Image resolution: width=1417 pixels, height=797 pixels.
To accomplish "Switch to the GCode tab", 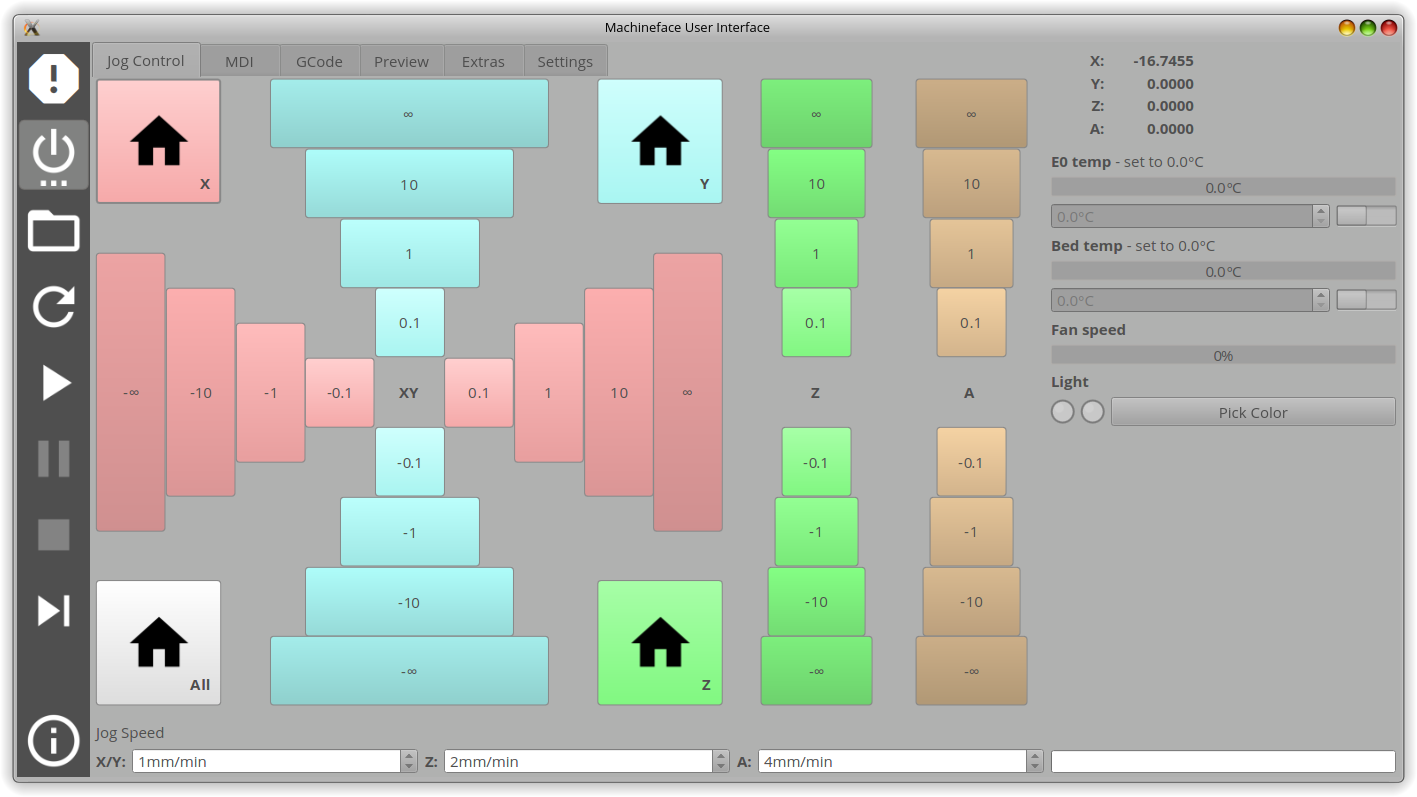I will click(x=319, y=62).
